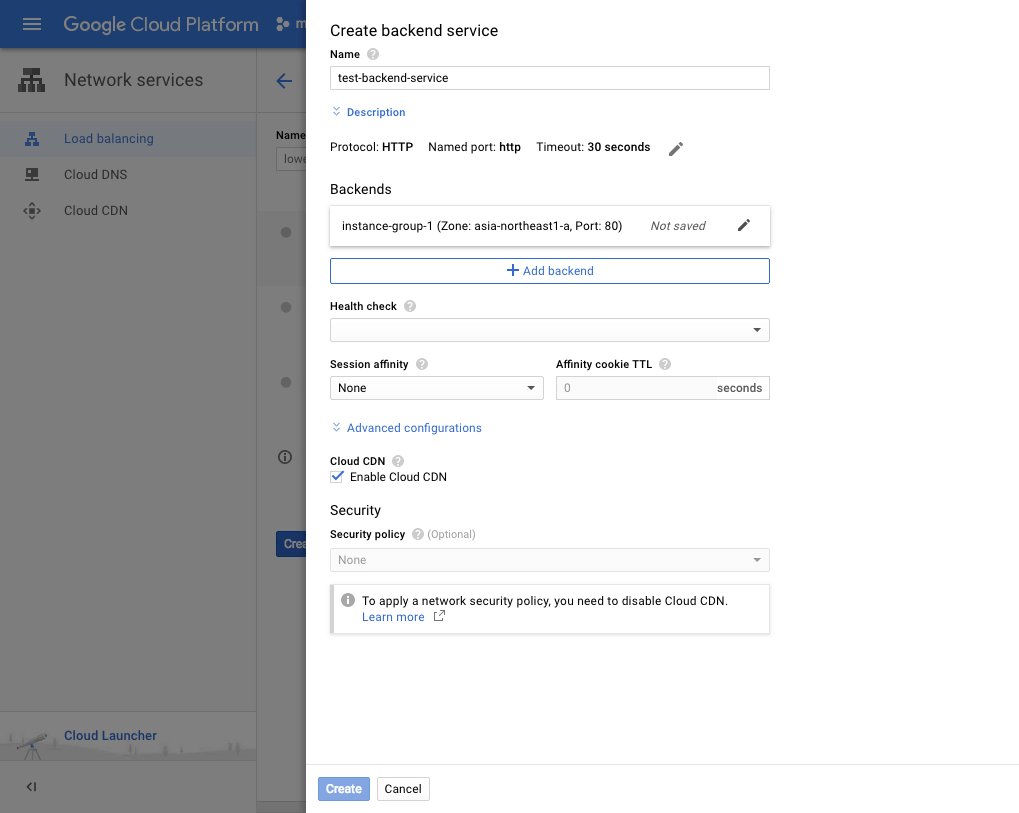Toggle the Enable Cloud CDN checkbox
The height and width of the screenshot is (813, 1019).
(337, 476)
